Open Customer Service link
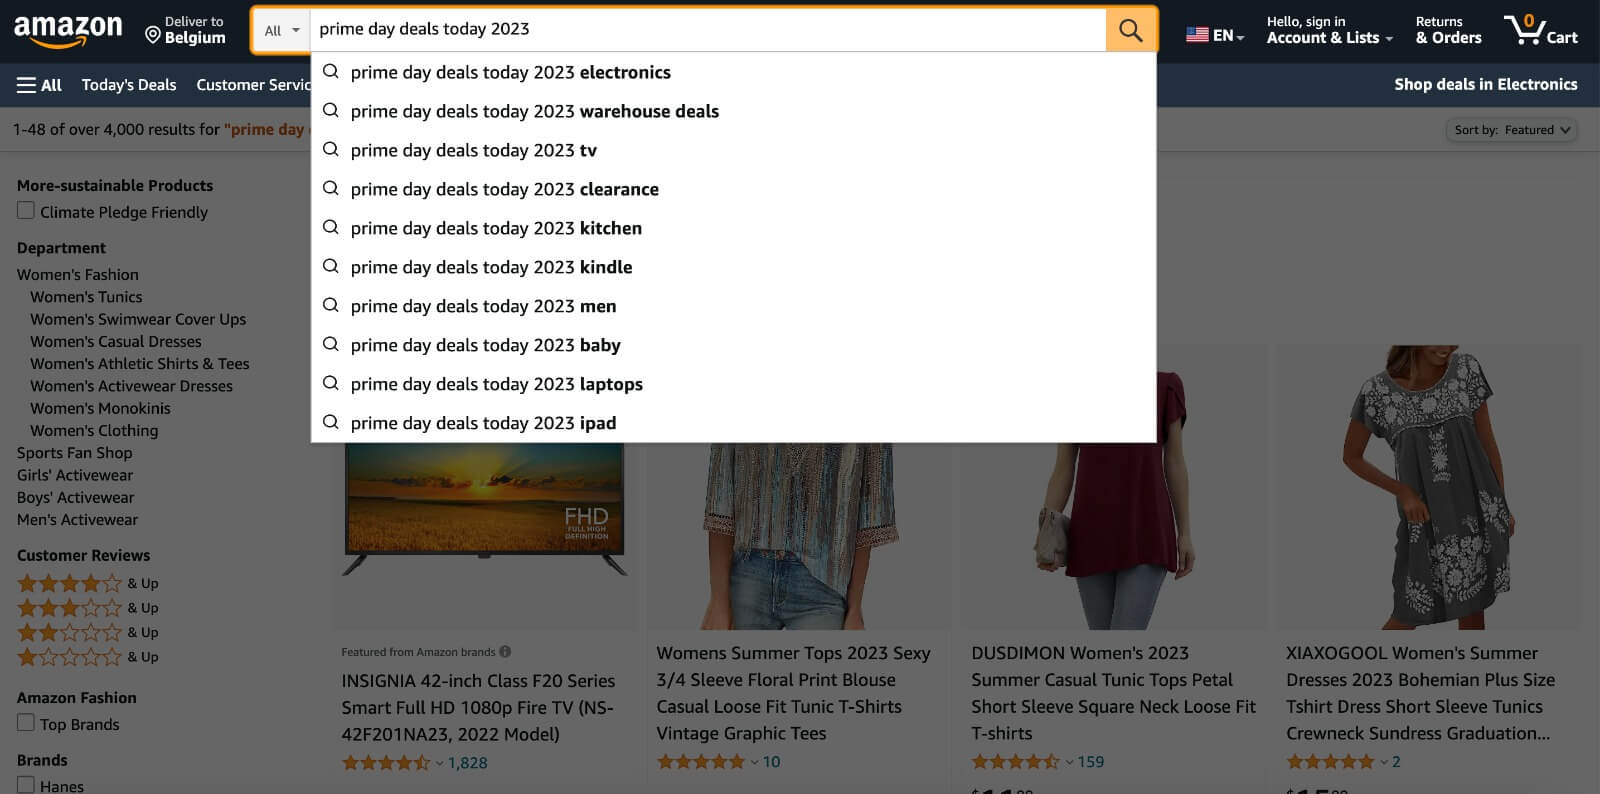Screen dimensions: 1600x794 coord(253,85)
